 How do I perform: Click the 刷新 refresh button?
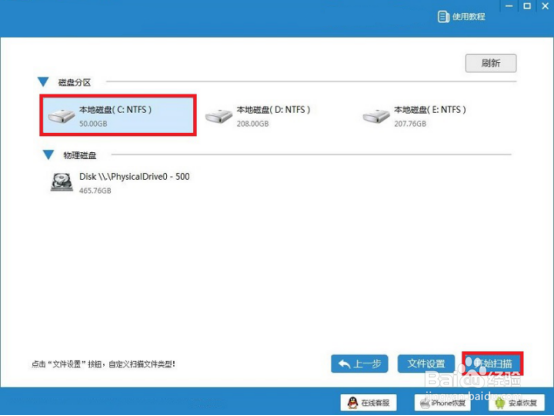click(x=491, y=63)
